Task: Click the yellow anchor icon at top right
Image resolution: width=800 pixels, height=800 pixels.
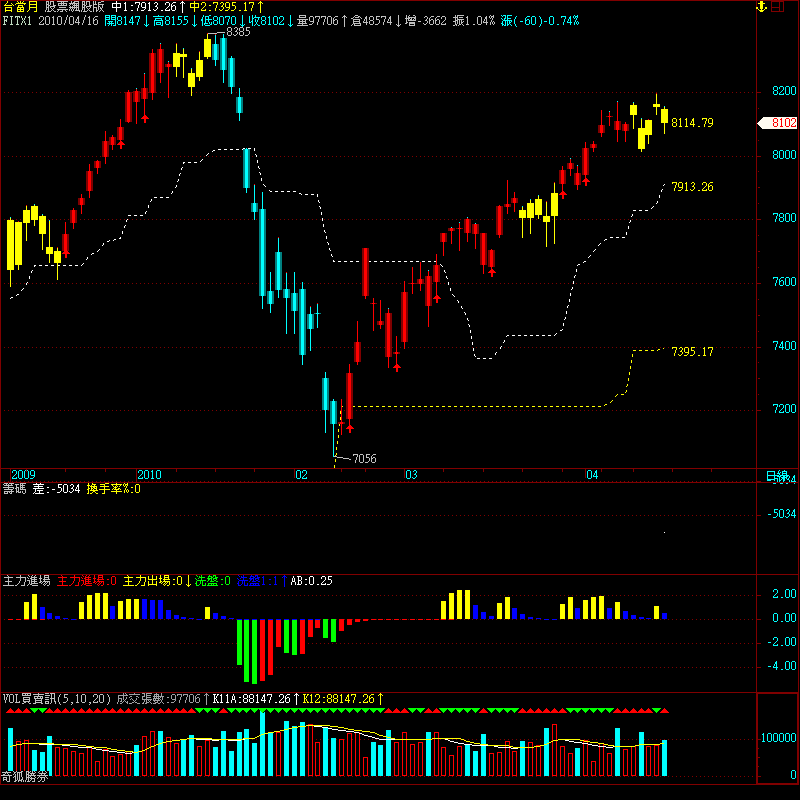Action: (761, 7)
